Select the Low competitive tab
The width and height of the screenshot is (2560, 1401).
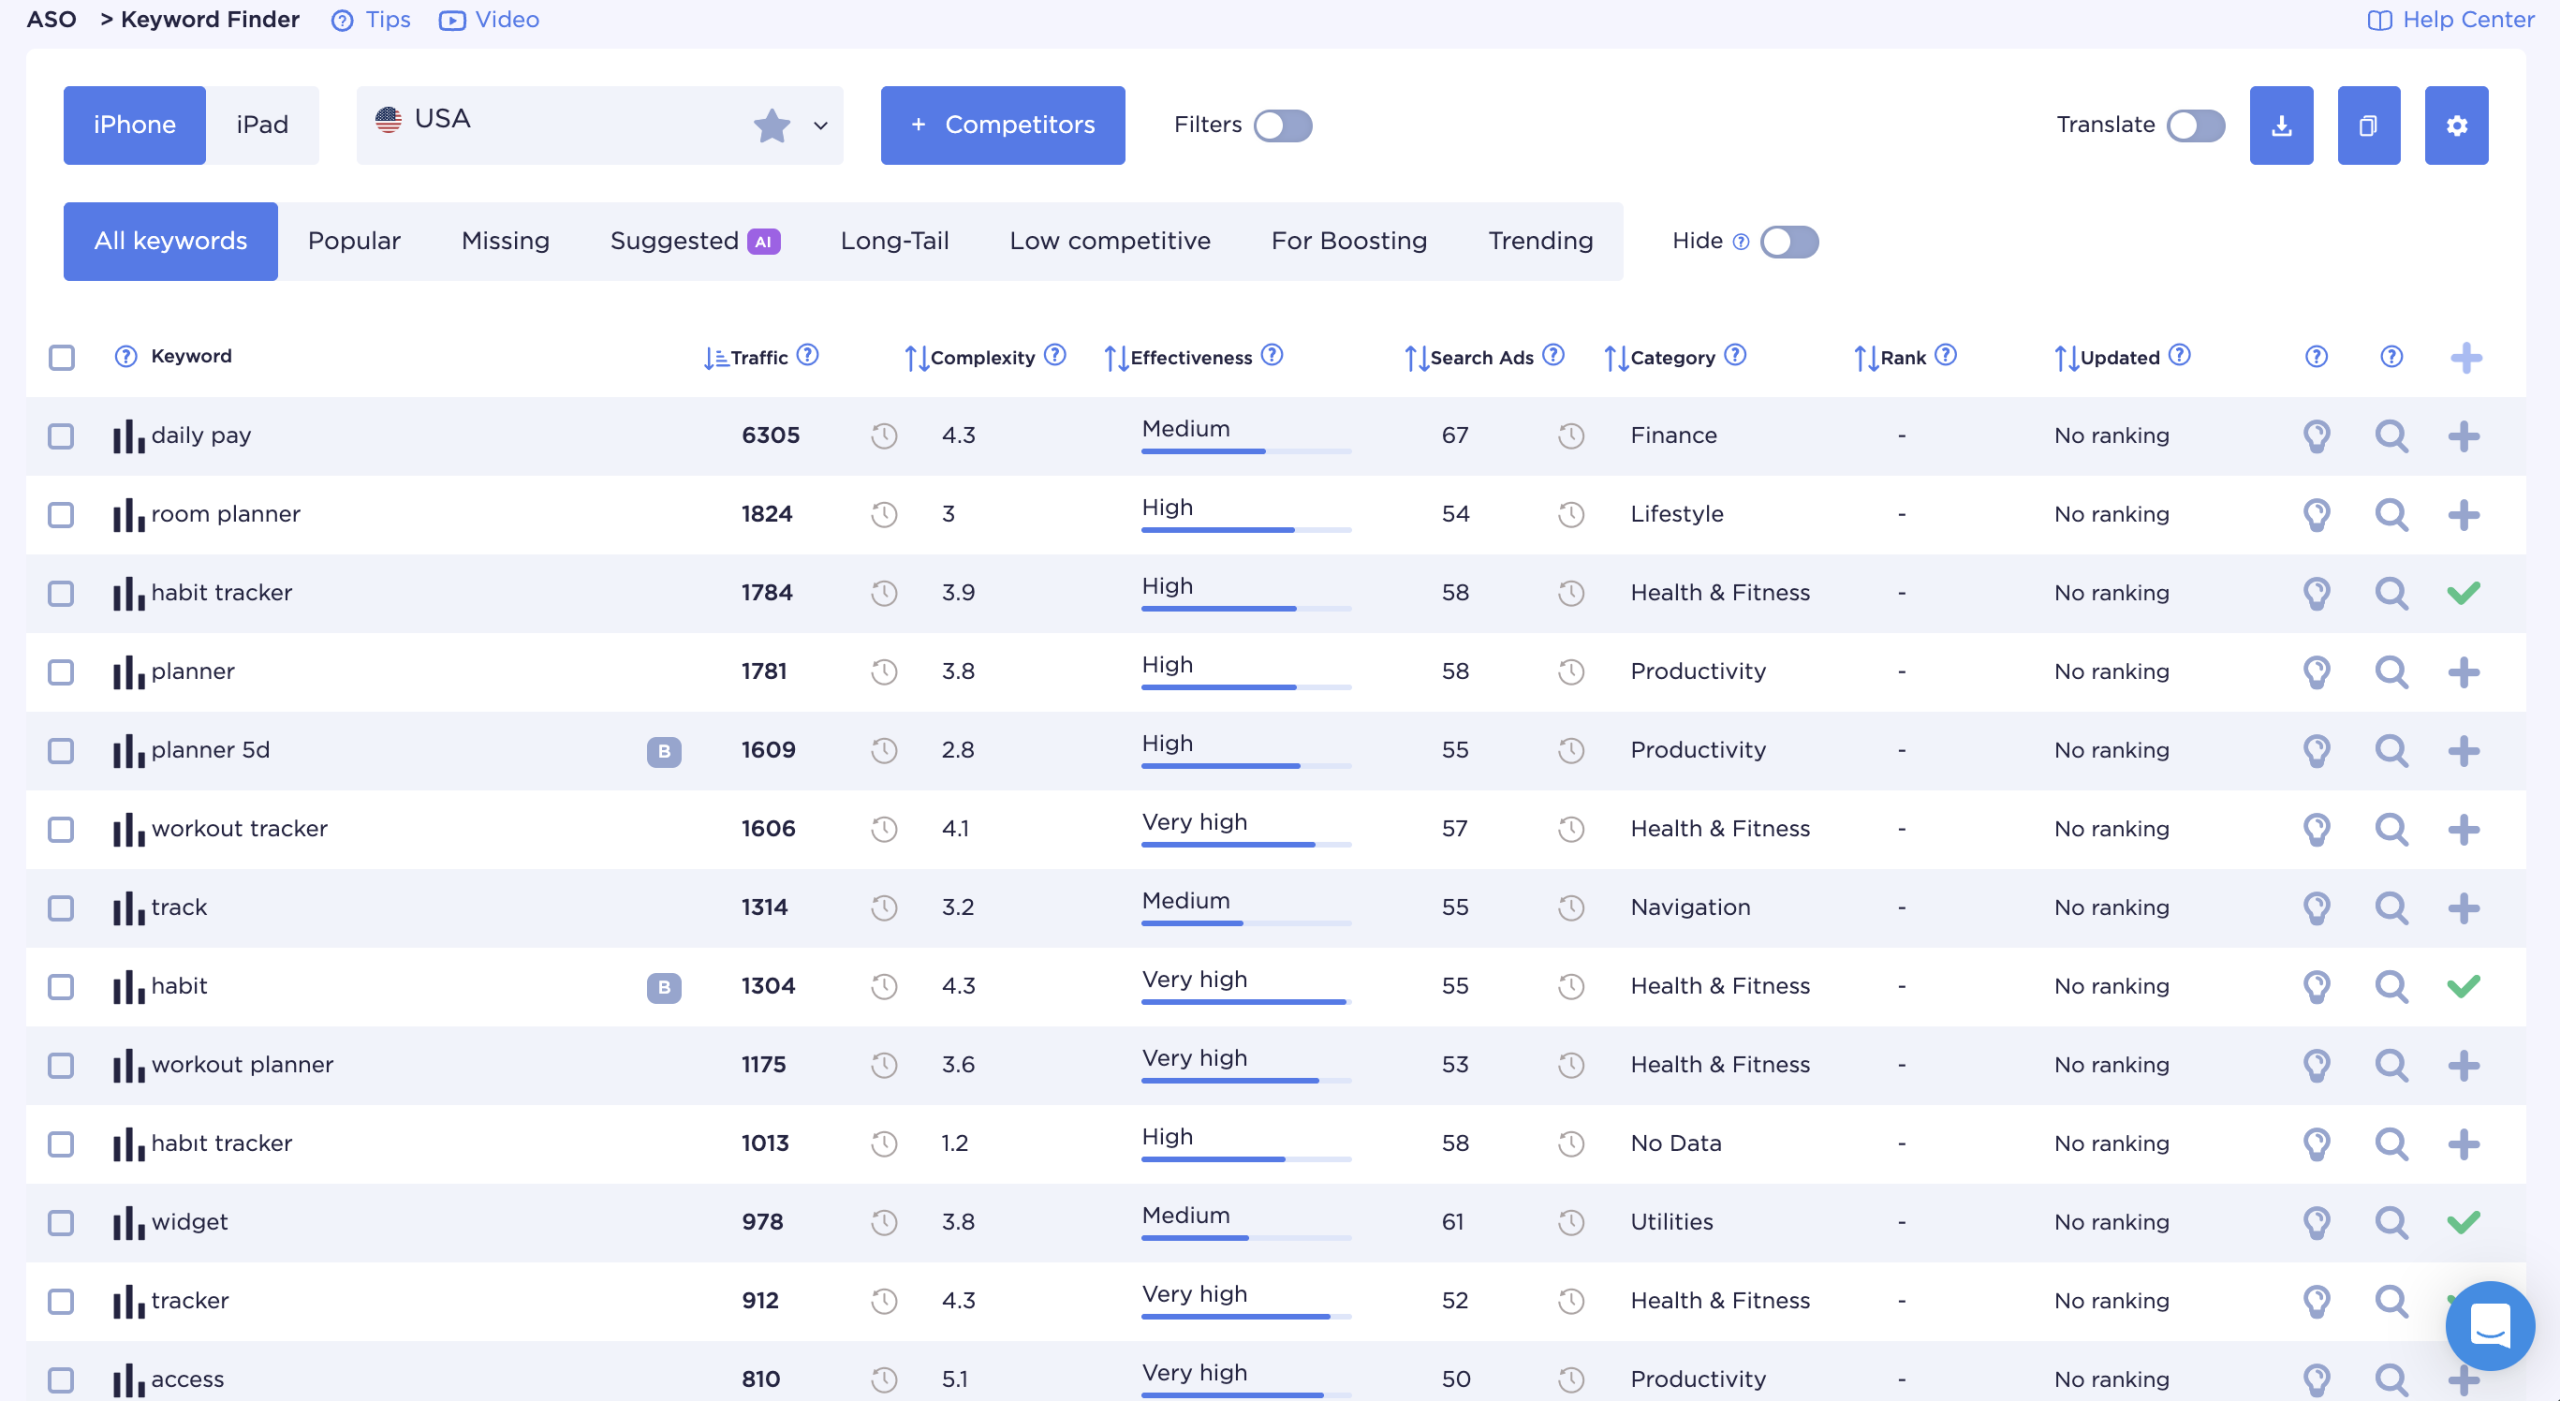(1110, 241)
